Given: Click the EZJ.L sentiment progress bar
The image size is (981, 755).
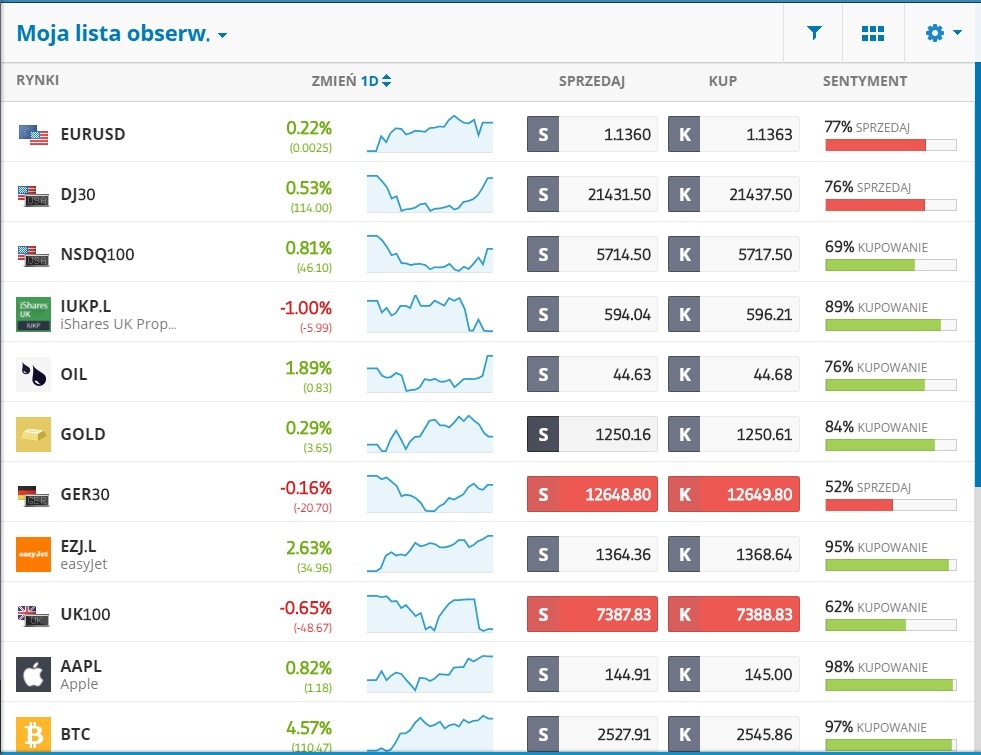Looking at the screenshot, I should (x=889, y=565).
